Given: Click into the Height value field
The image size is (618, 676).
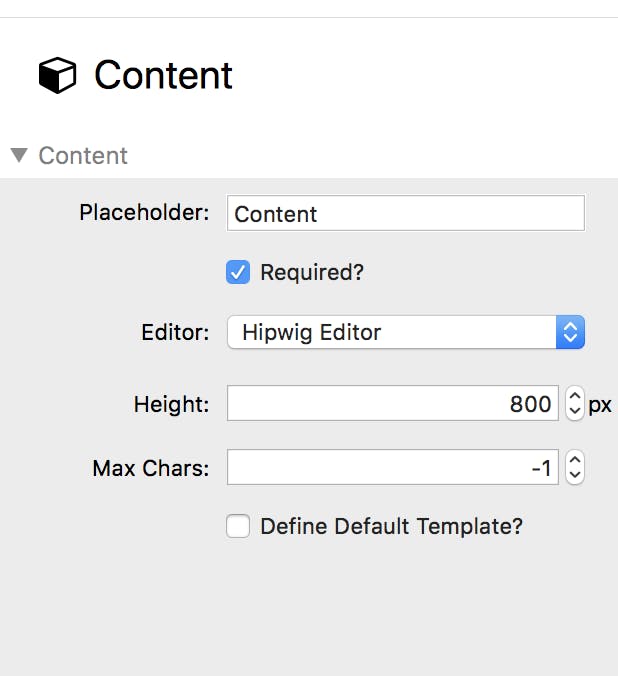Looking at the screenshot, I should pyautogui.click(x=392, y=404).
